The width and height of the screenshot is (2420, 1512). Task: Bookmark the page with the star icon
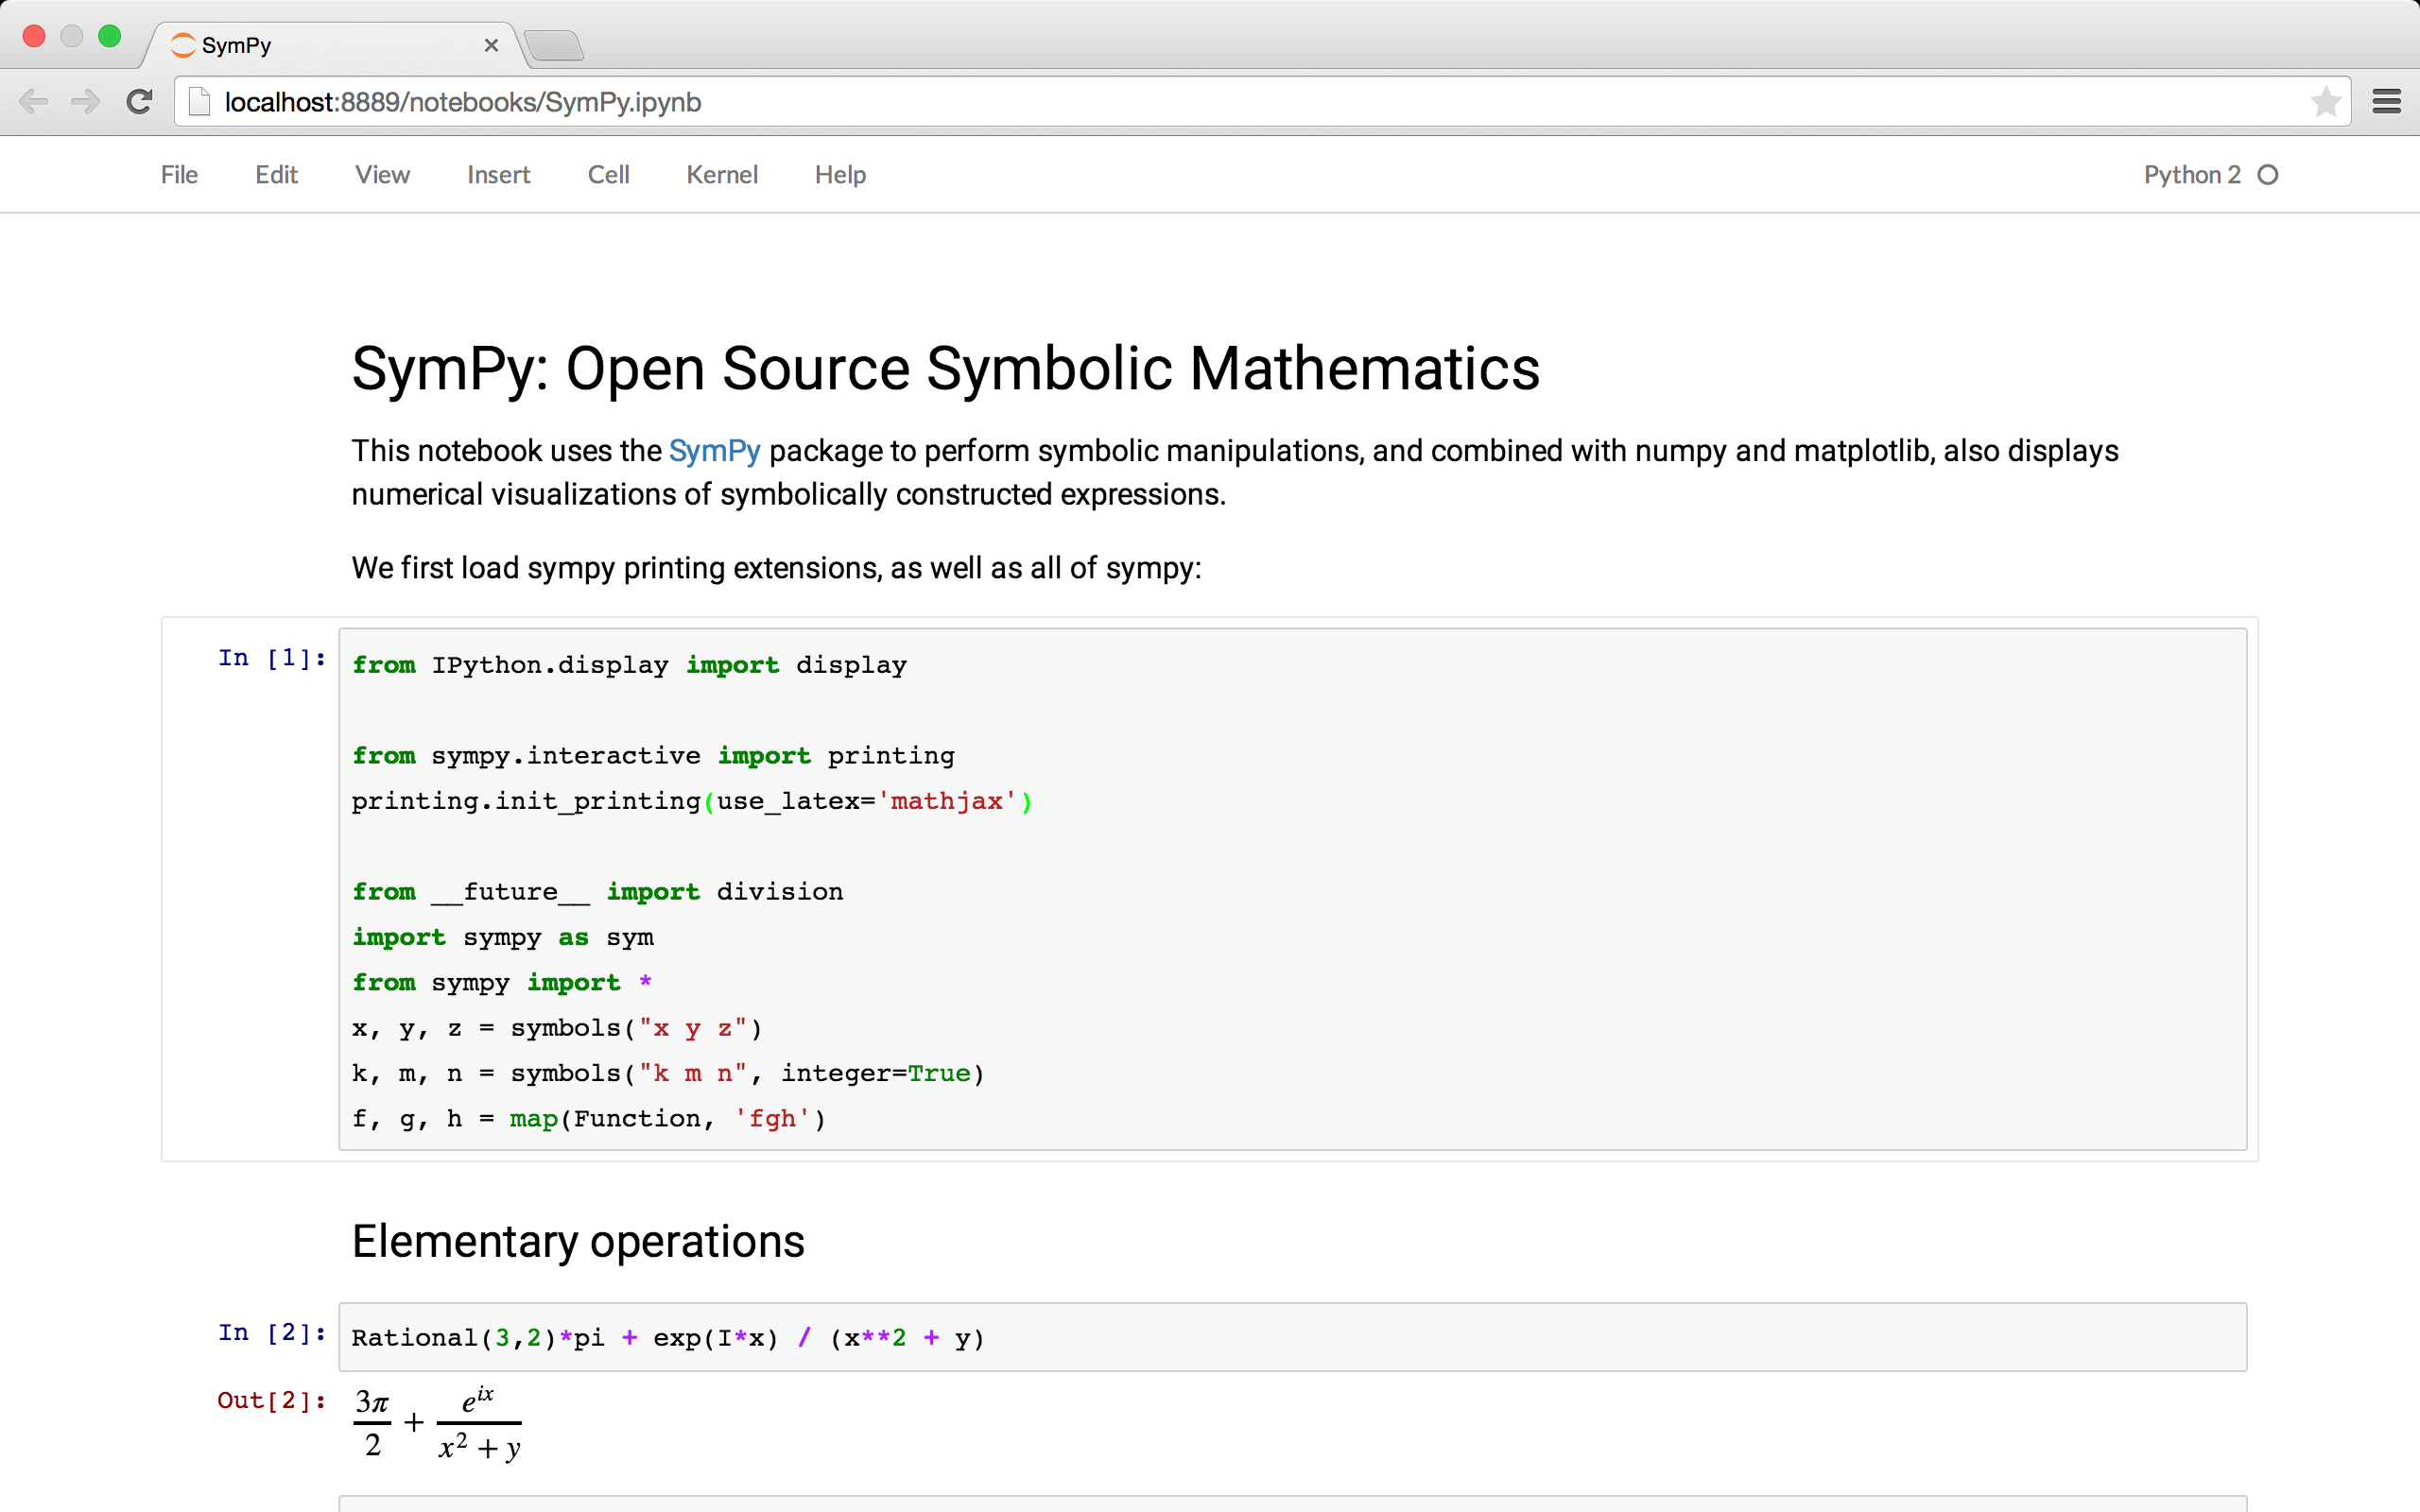click(2325, 102)
